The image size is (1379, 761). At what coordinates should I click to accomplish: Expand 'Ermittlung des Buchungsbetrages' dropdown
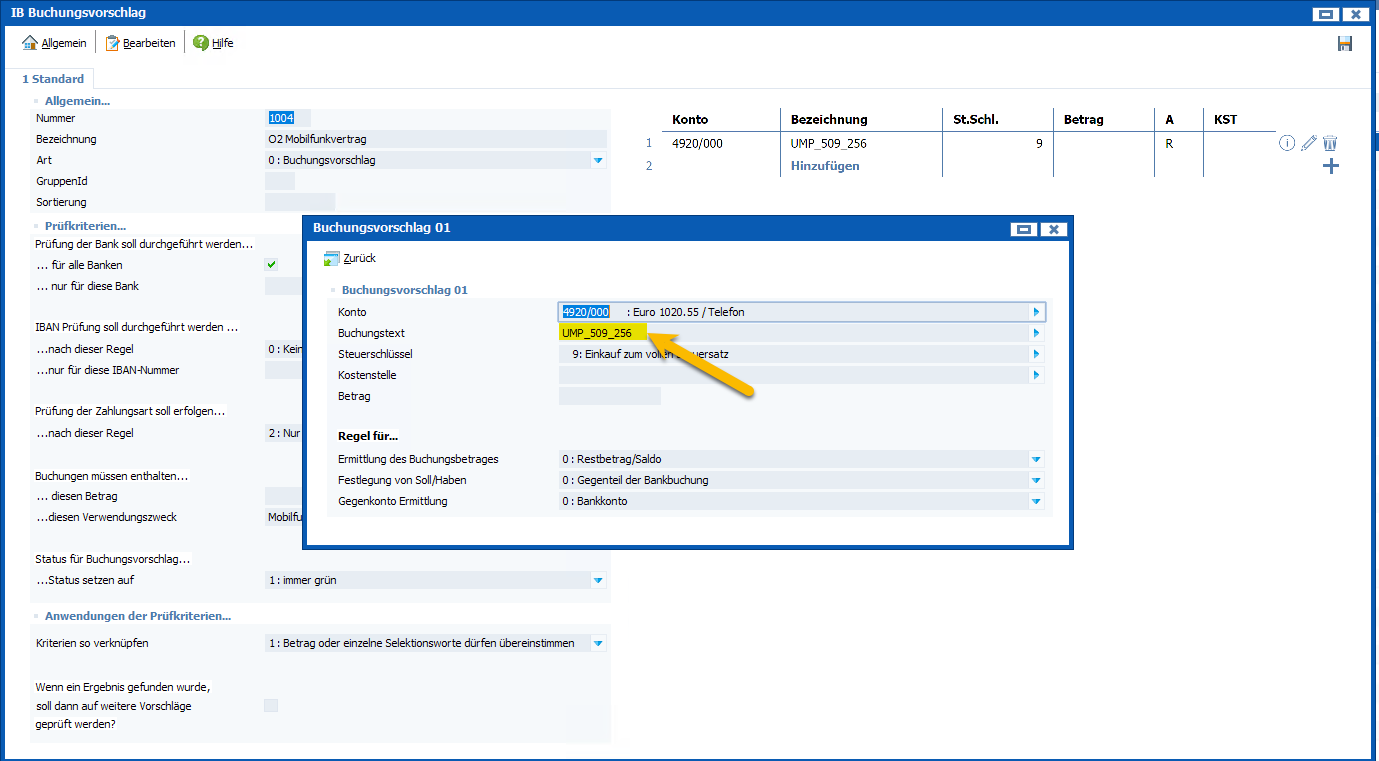pyautogui.click(x=1037, y=460)
